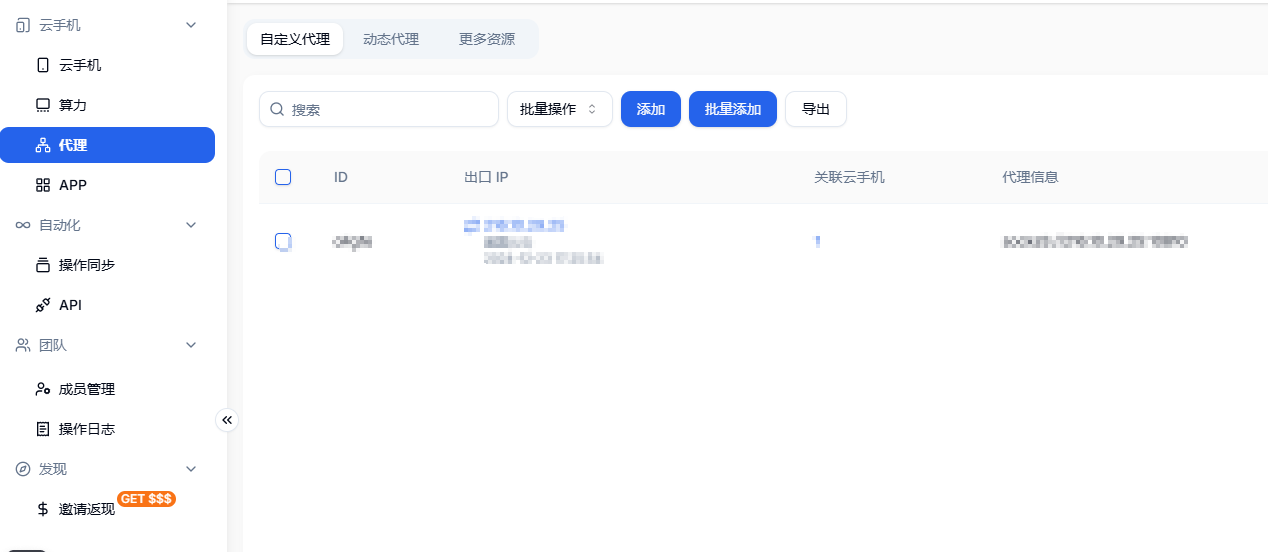Click the 添加 button
1268x552 pixels.
coord(651,109)
